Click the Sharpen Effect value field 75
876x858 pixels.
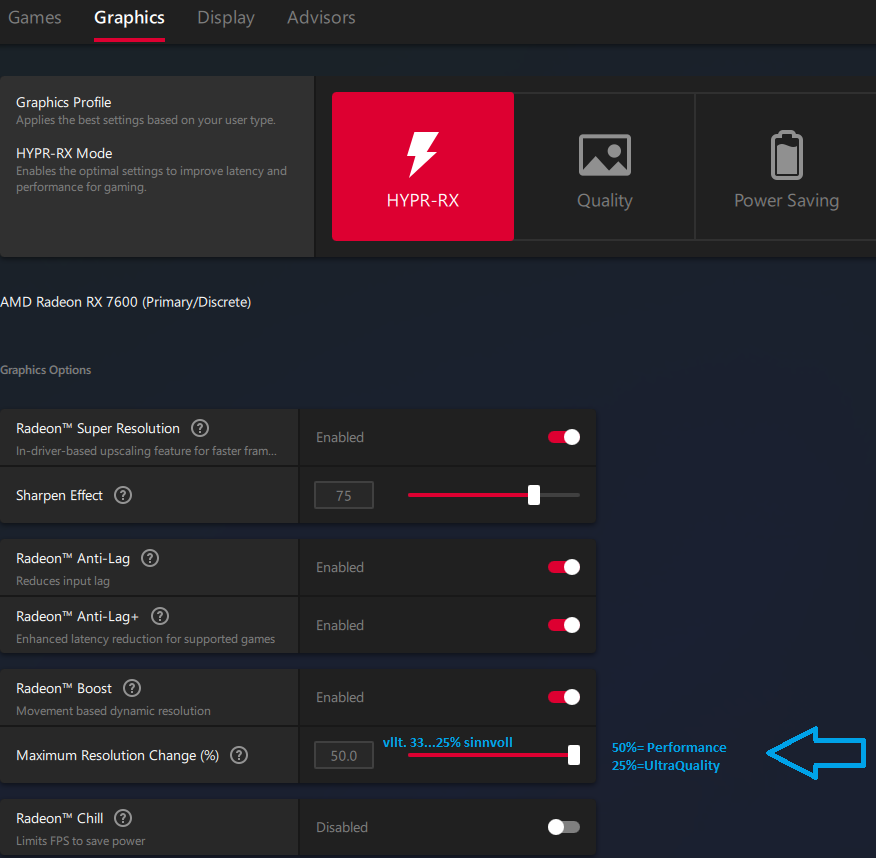(x=344, y=495)
